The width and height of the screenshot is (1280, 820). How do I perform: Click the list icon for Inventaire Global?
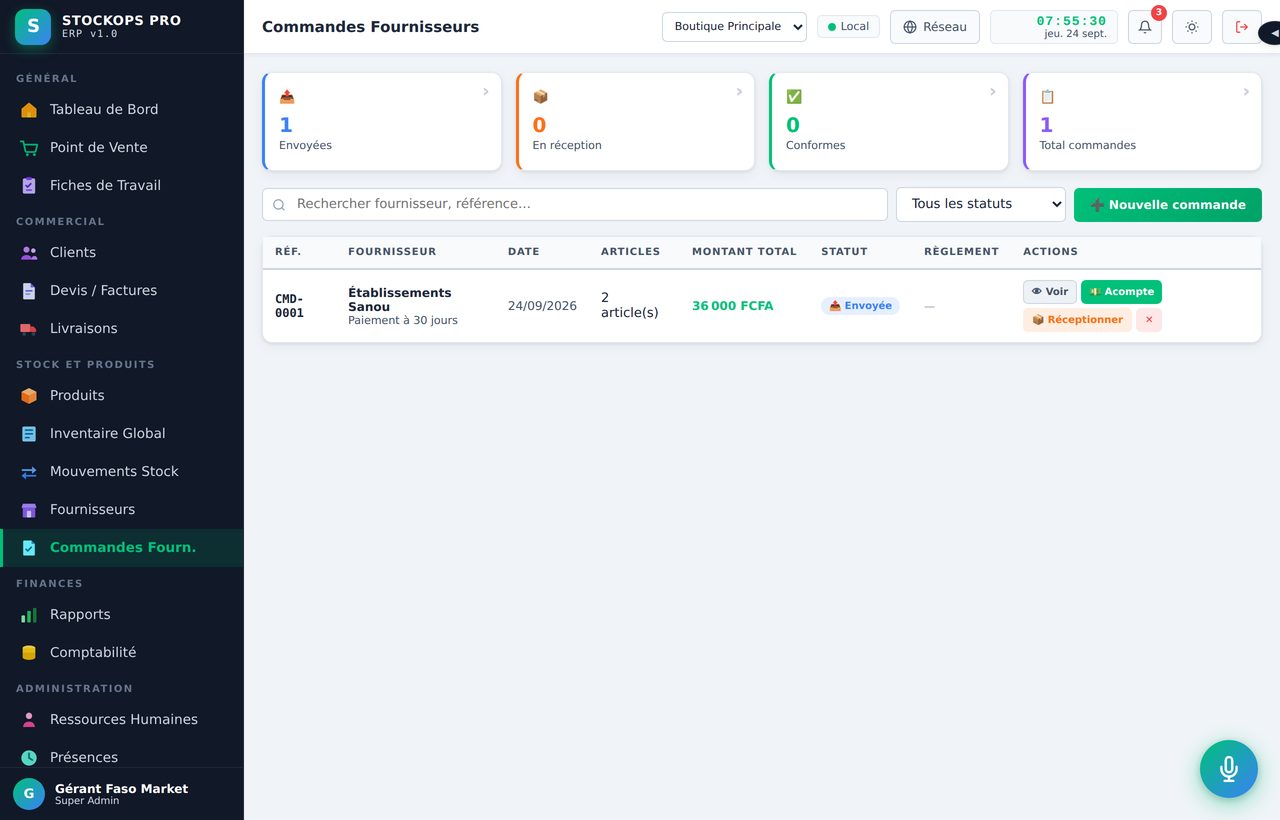tap(29, 434)
